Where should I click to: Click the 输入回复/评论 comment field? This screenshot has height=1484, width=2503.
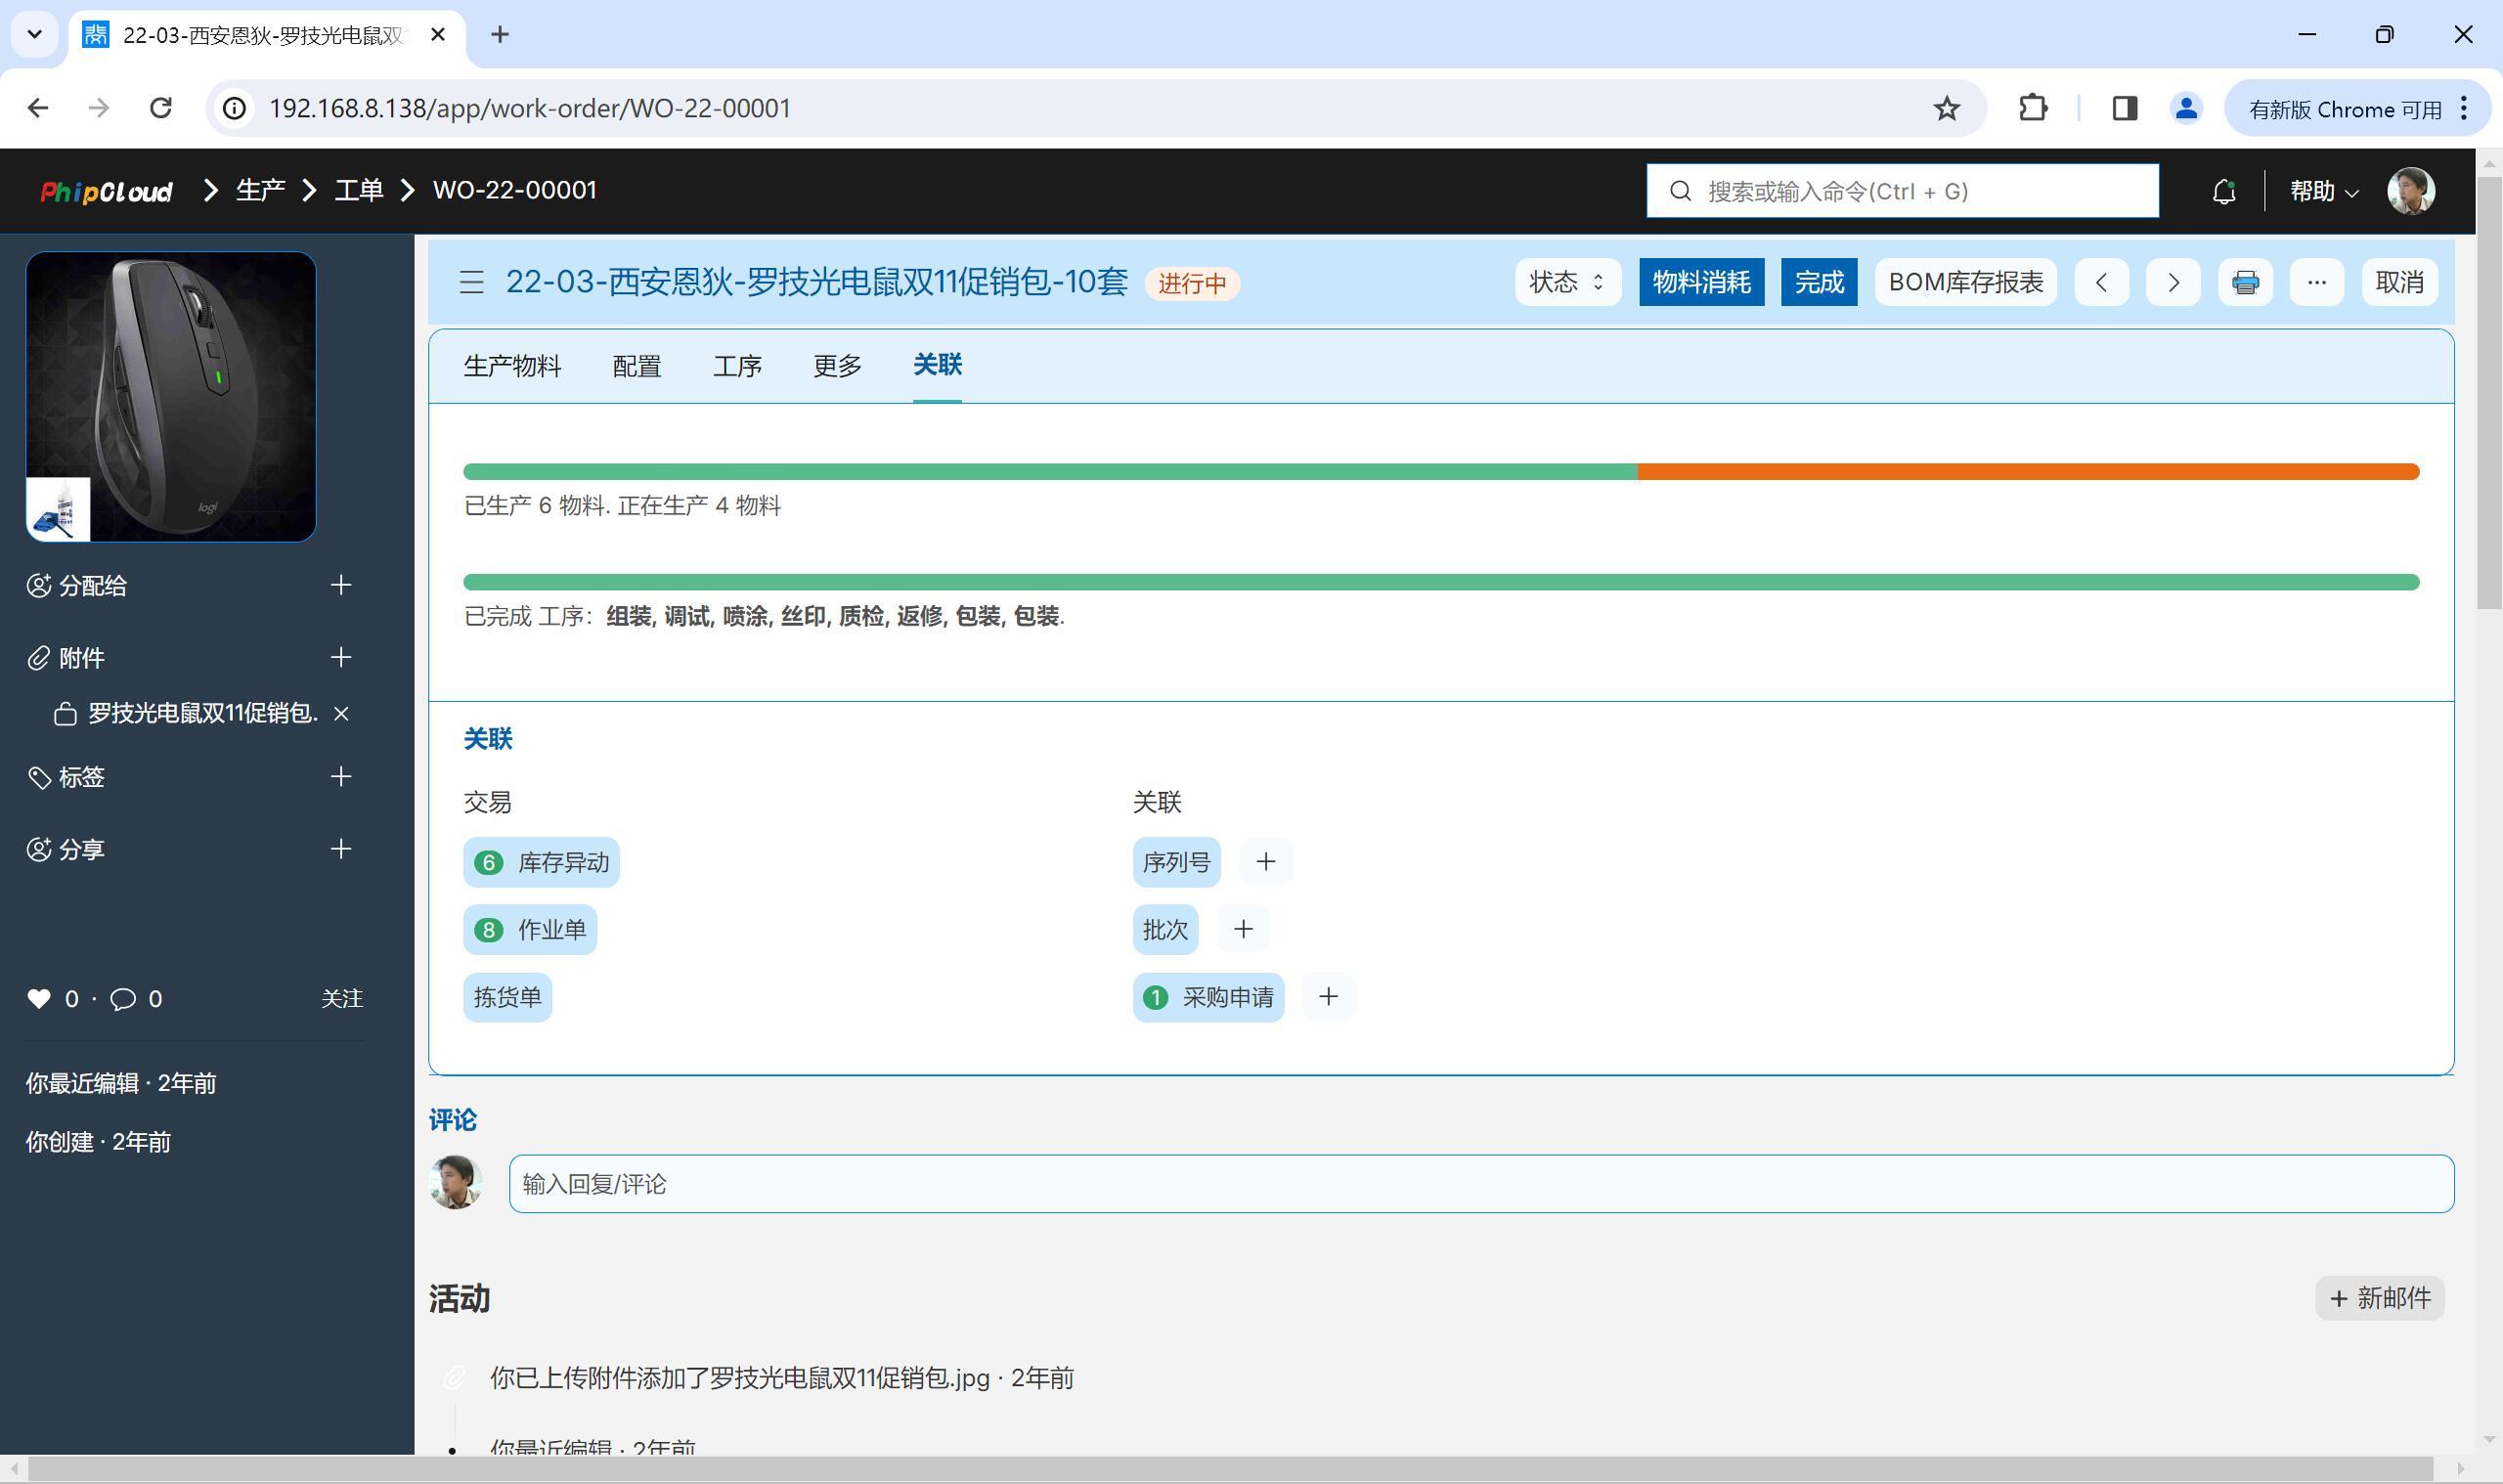[1481, 1184]
